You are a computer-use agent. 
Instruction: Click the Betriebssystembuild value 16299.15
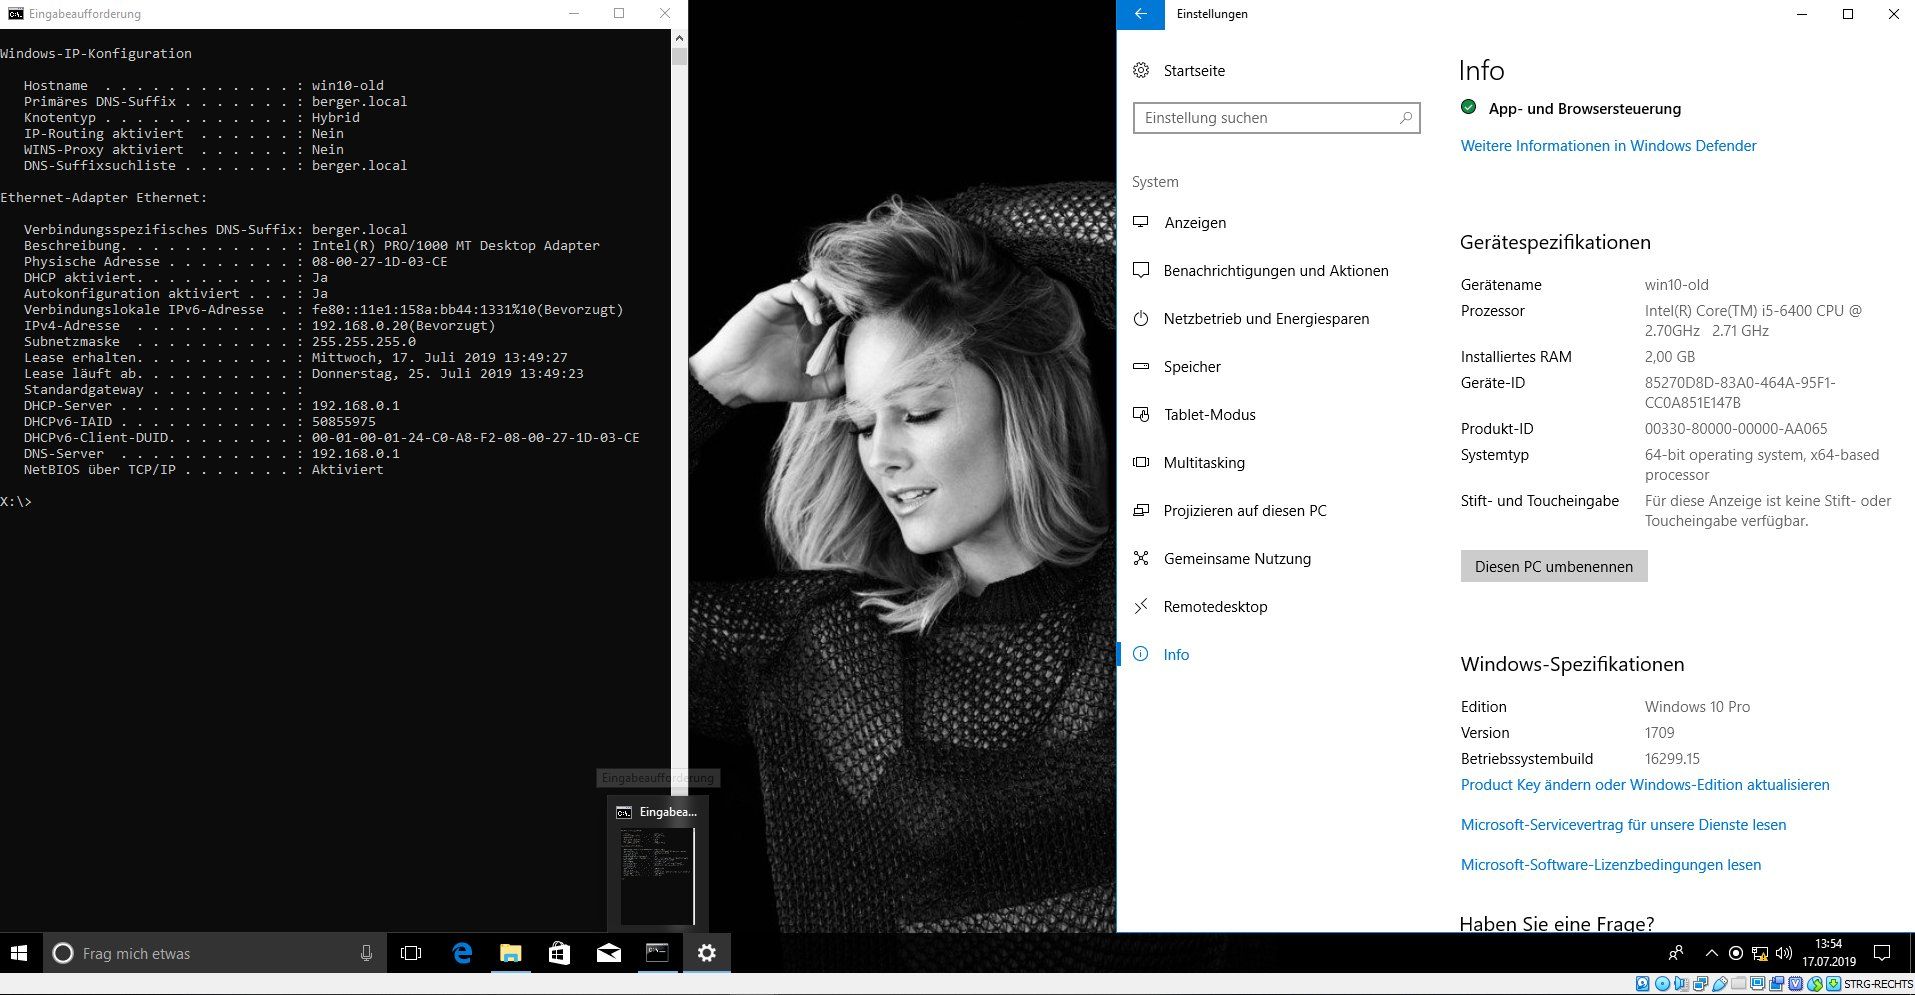1672,759
